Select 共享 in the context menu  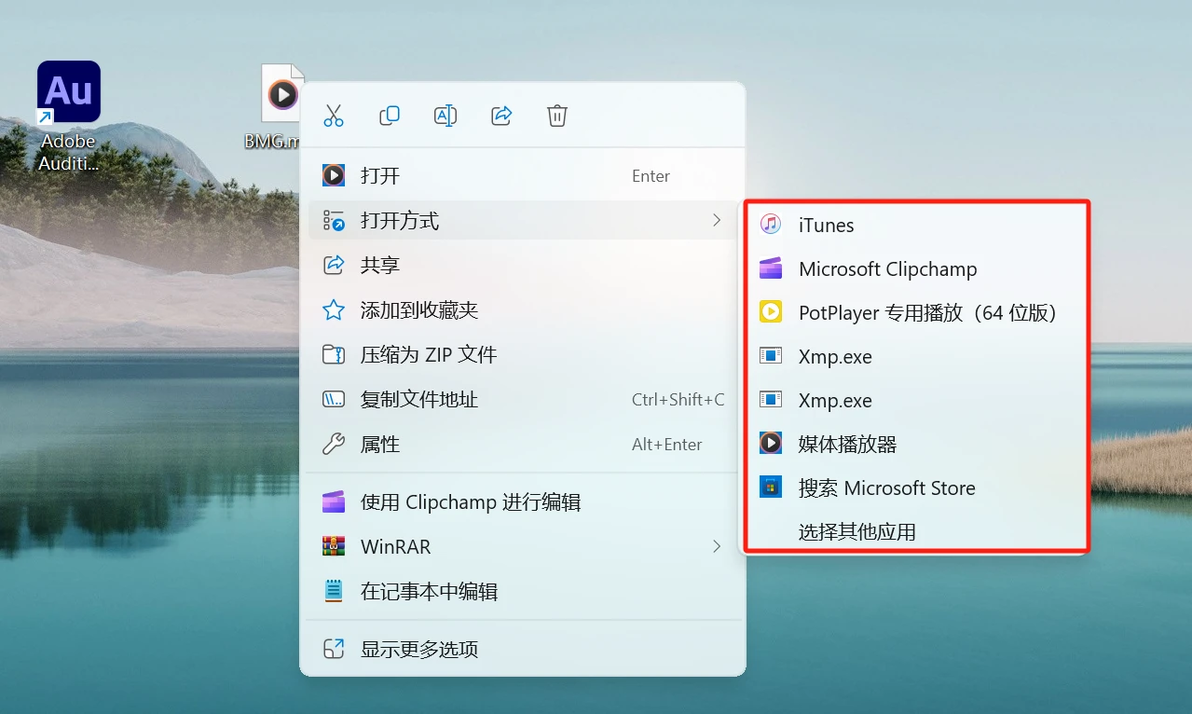523,265
